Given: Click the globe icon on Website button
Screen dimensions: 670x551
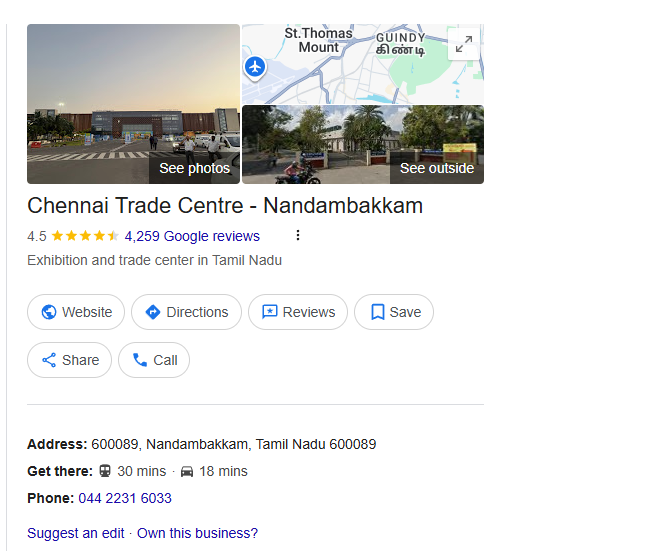Looking at the screenshot, I should tap(49, 312).
